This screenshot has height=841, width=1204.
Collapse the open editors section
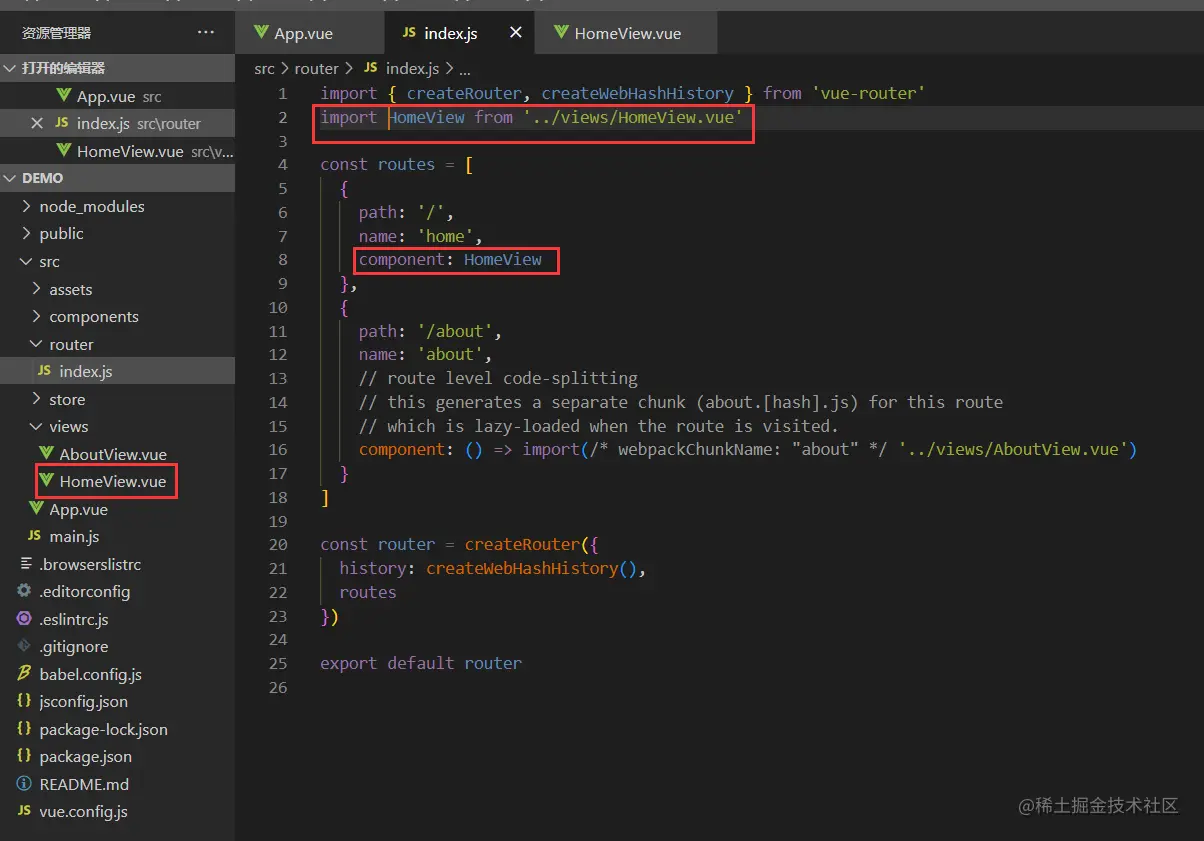[11, 68]
